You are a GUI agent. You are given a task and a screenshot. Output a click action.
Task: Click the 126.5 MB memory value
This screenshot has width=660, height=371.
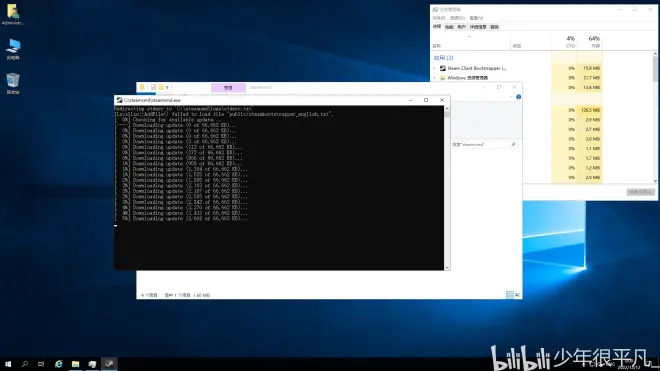[590, 110]
